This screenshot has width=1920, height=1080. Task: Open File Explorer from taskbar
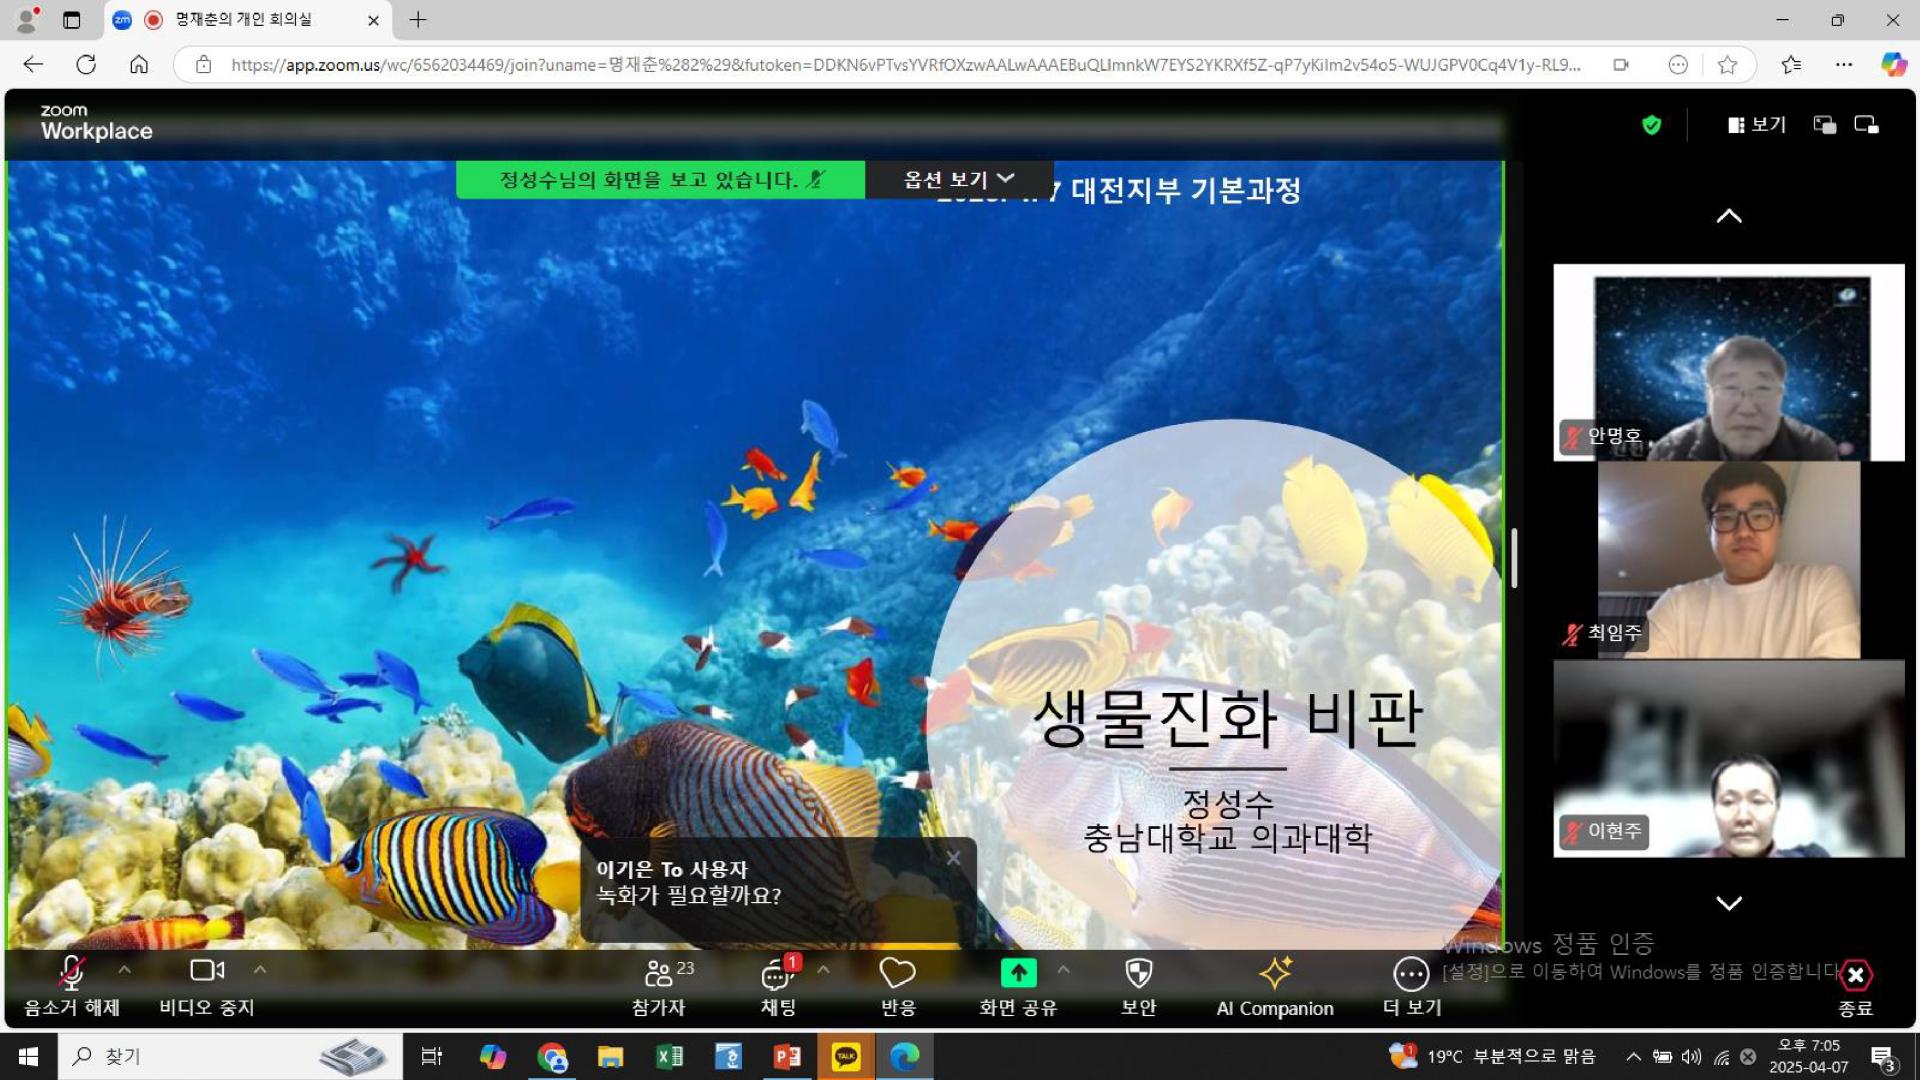click(x=610, y=1056)
